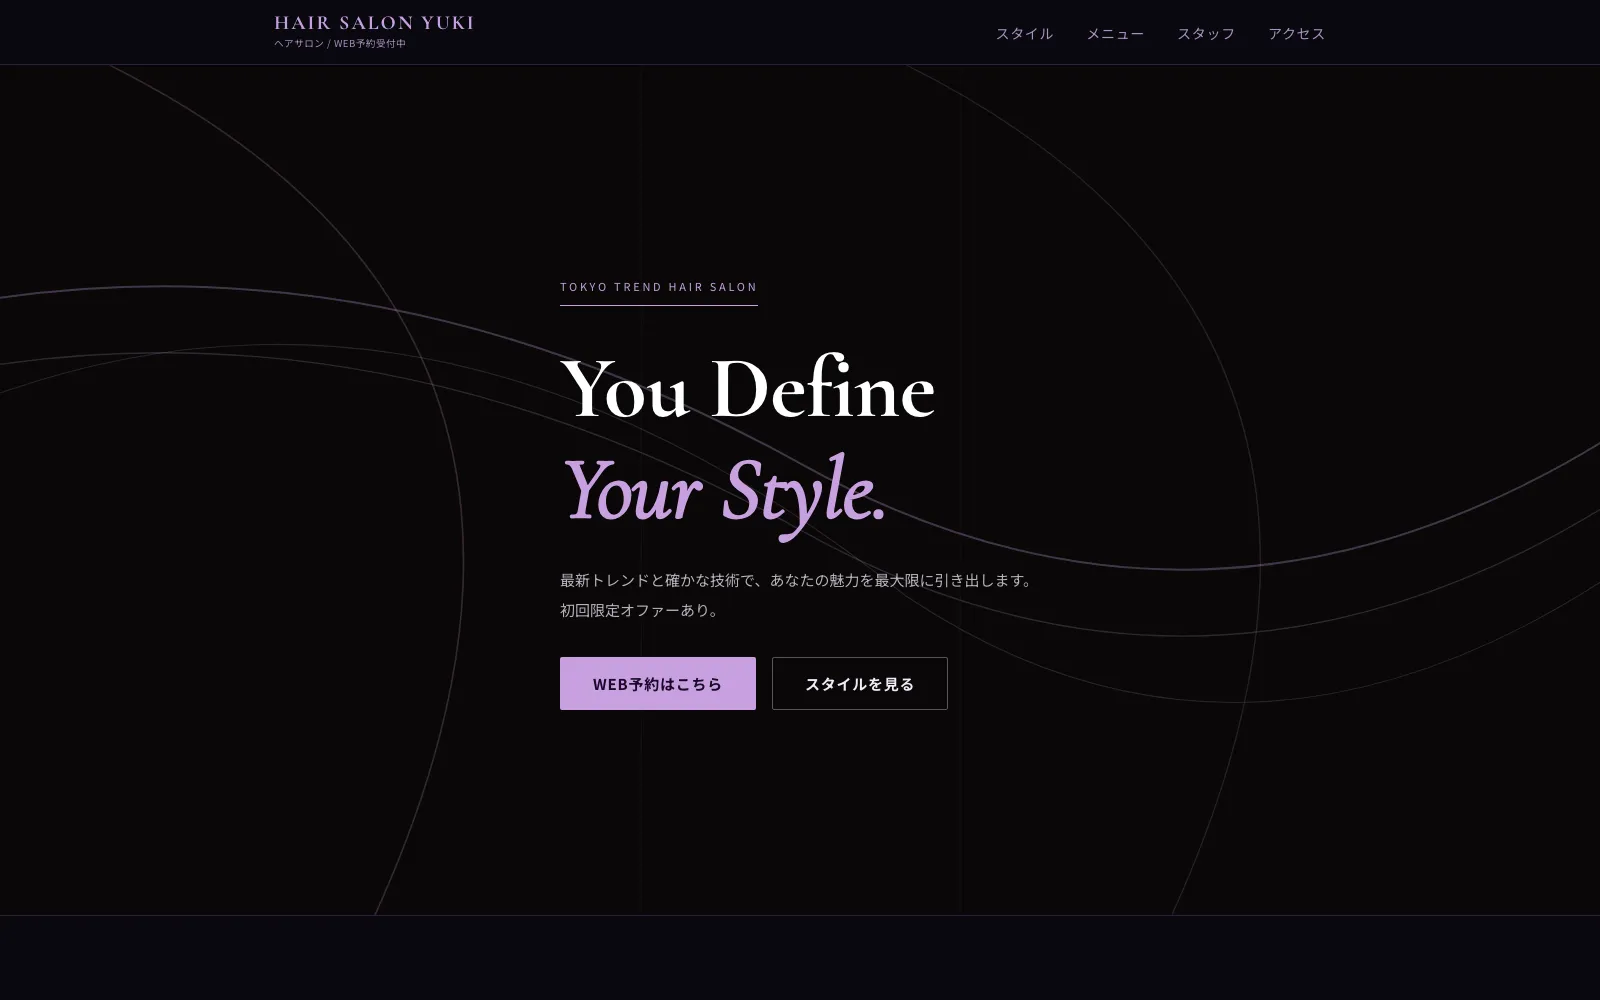This screenshot has width=1600, height=1000.
Task: Click the purple WEB予約はこちら button
Action: (658, 684)
